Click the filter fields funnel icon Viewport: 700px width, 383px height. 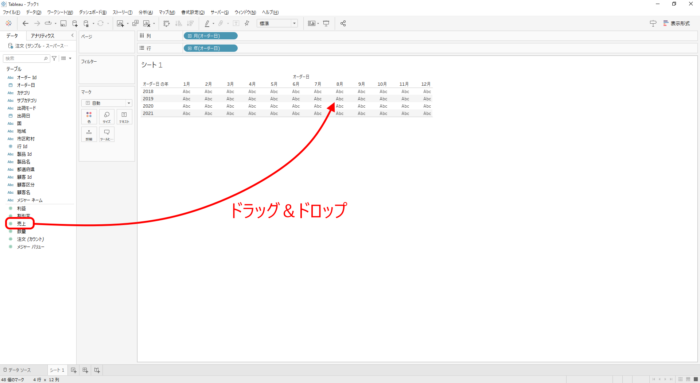54,58
